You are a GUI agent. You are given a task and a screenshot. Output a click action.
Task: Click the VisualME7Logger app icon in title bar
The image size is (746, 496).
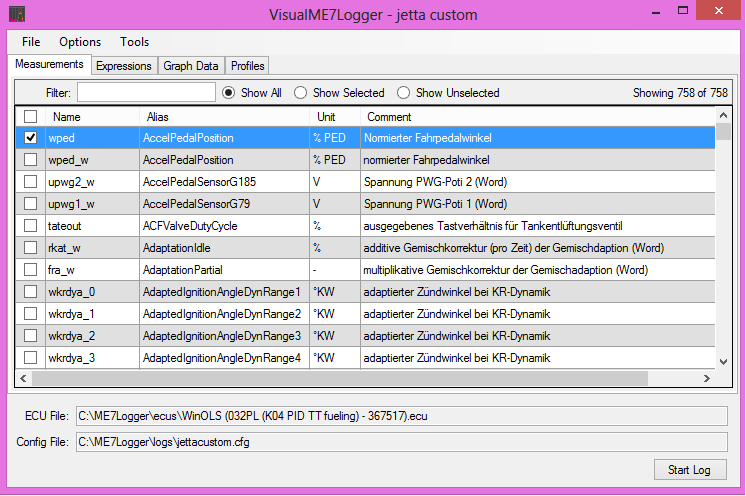pos(17,14)
